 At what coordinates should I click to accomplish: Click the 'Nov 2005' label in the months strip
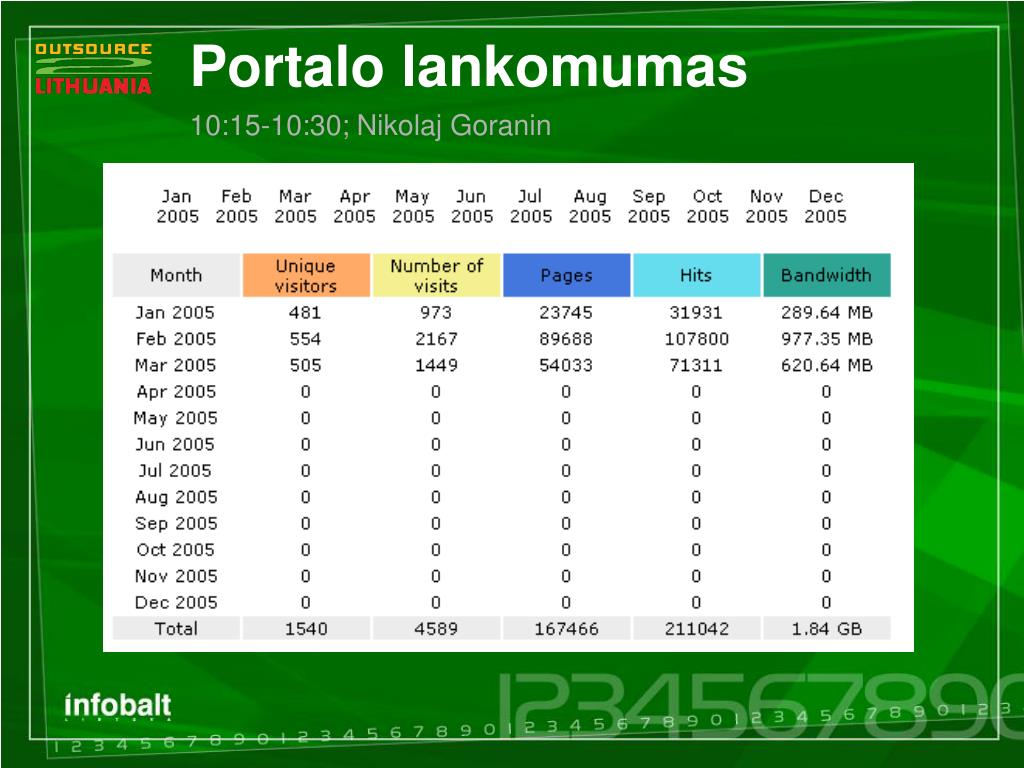[766, 206]
